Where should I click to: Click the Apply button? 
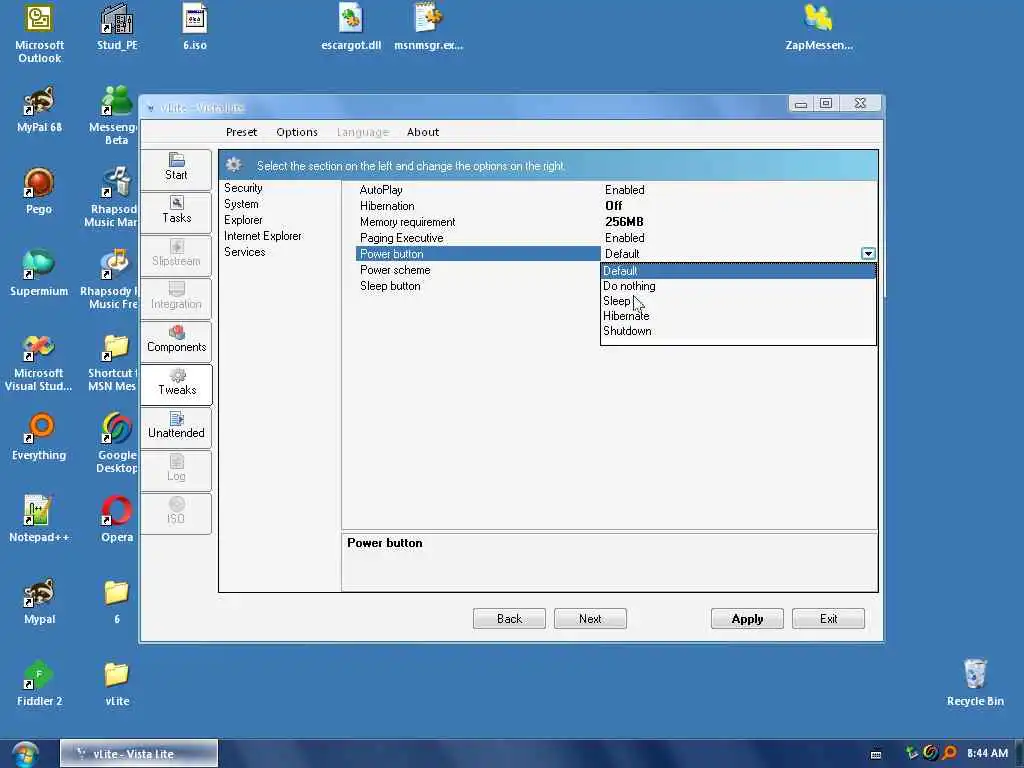[x=747, y=618]
